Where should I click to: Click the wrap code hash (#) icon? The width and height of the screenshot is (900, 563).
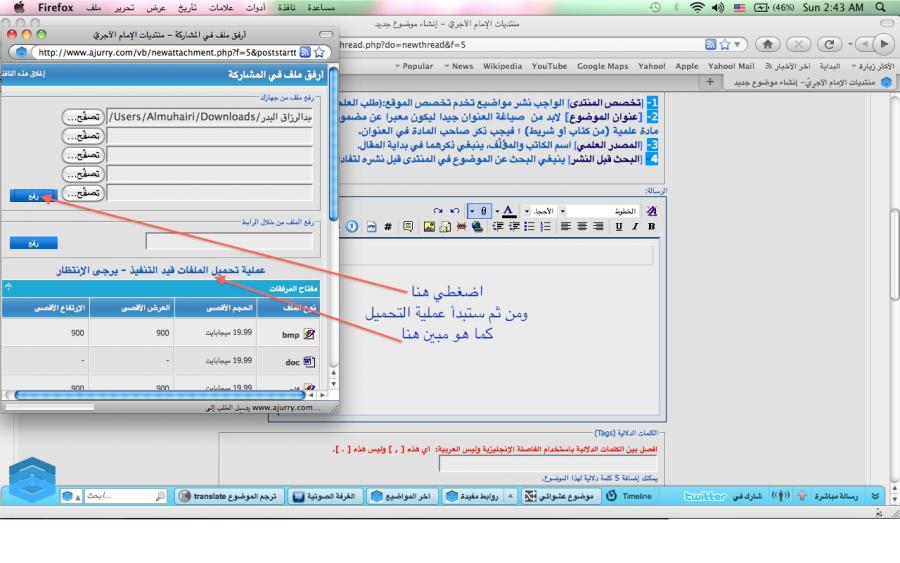[x=387, y=227]
